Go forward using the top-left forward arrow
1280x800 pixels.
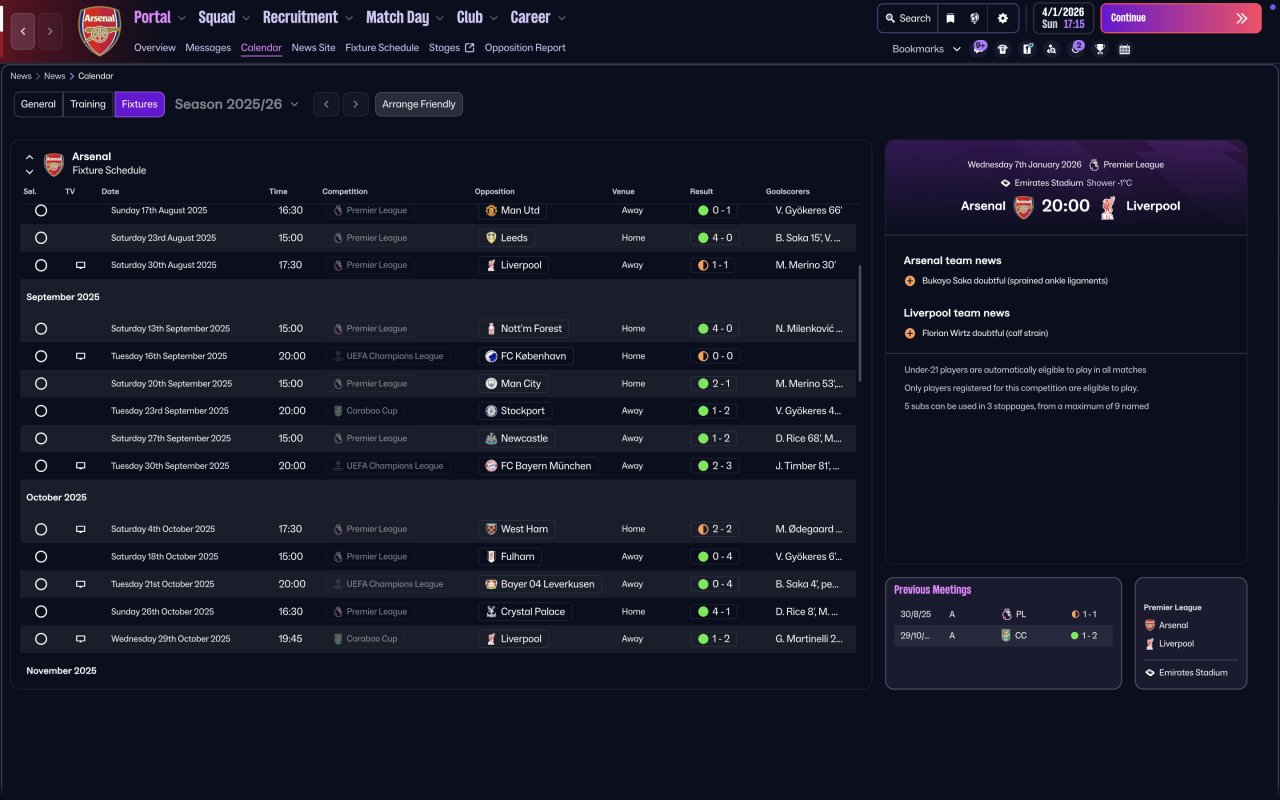50,31
